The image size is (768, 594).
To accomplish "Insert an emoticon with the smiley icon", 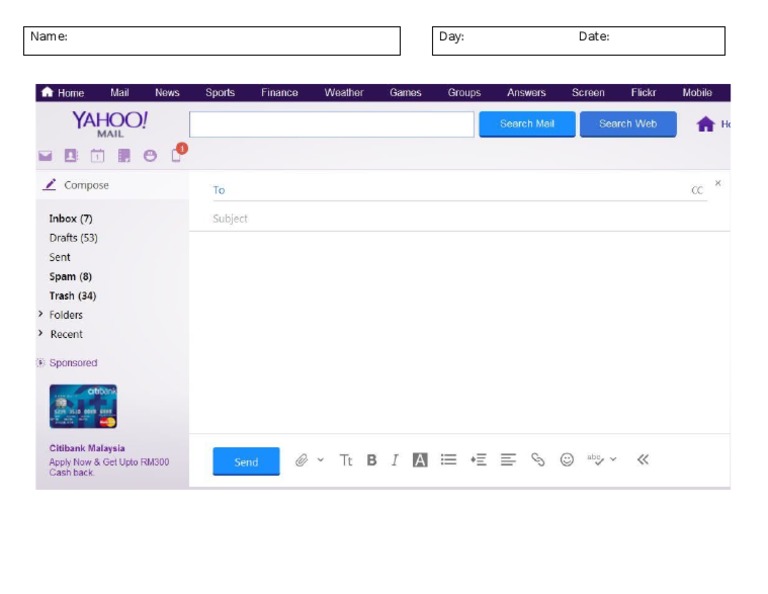I will [x=567, y=460].
